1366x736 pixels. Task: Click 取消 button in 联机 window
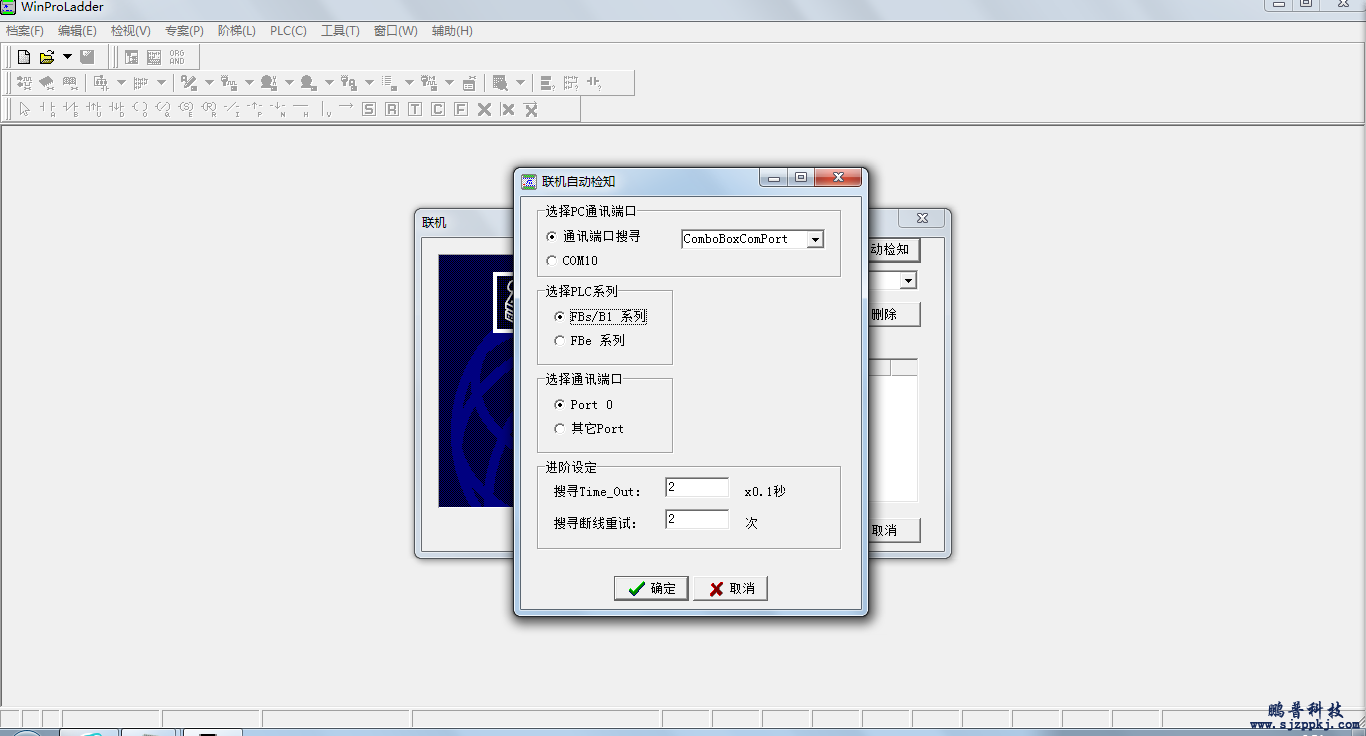[x=892, y=530]
